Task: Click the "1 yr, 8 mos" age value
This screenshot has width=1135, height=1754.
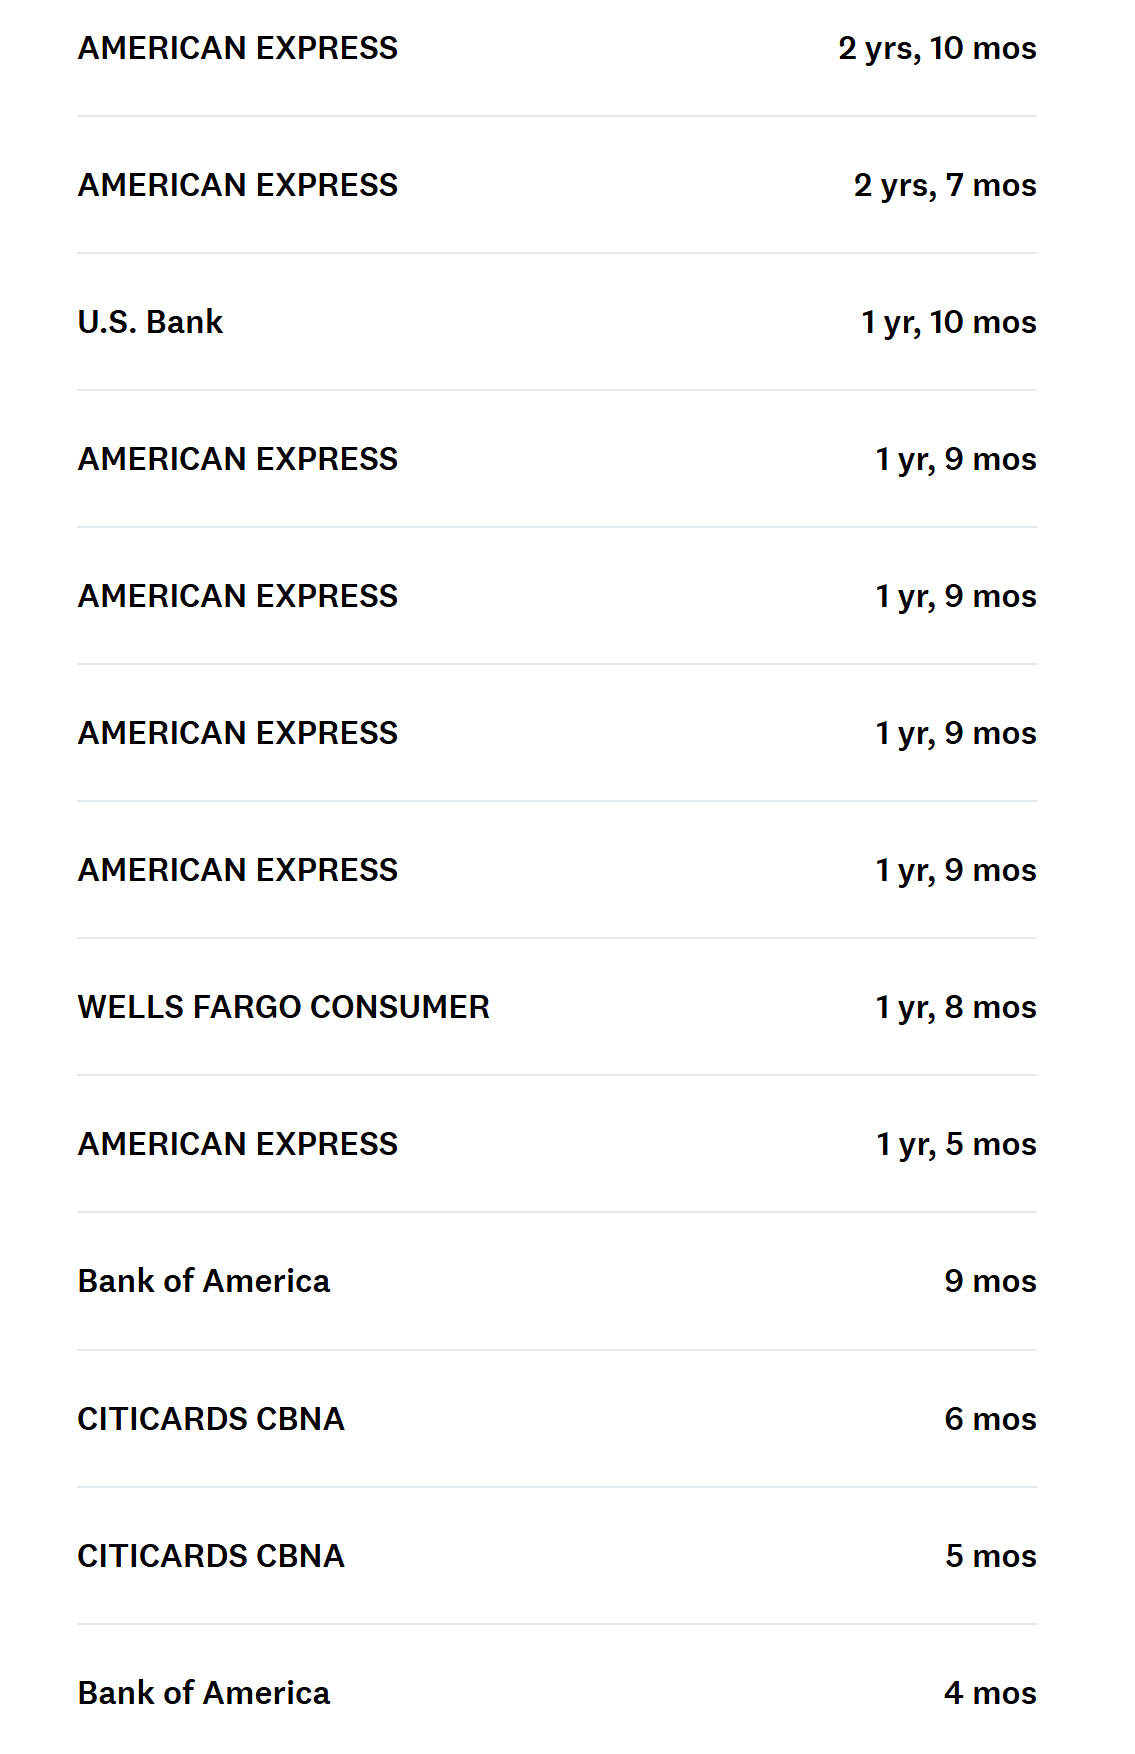Action: pos(956,1007)
